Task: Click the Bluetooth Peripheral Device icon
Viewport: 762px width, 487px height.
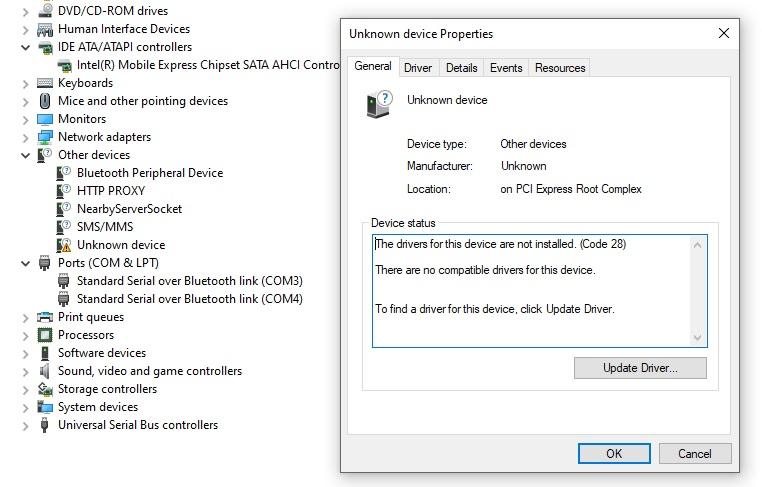Action: (x=64, y=173)
